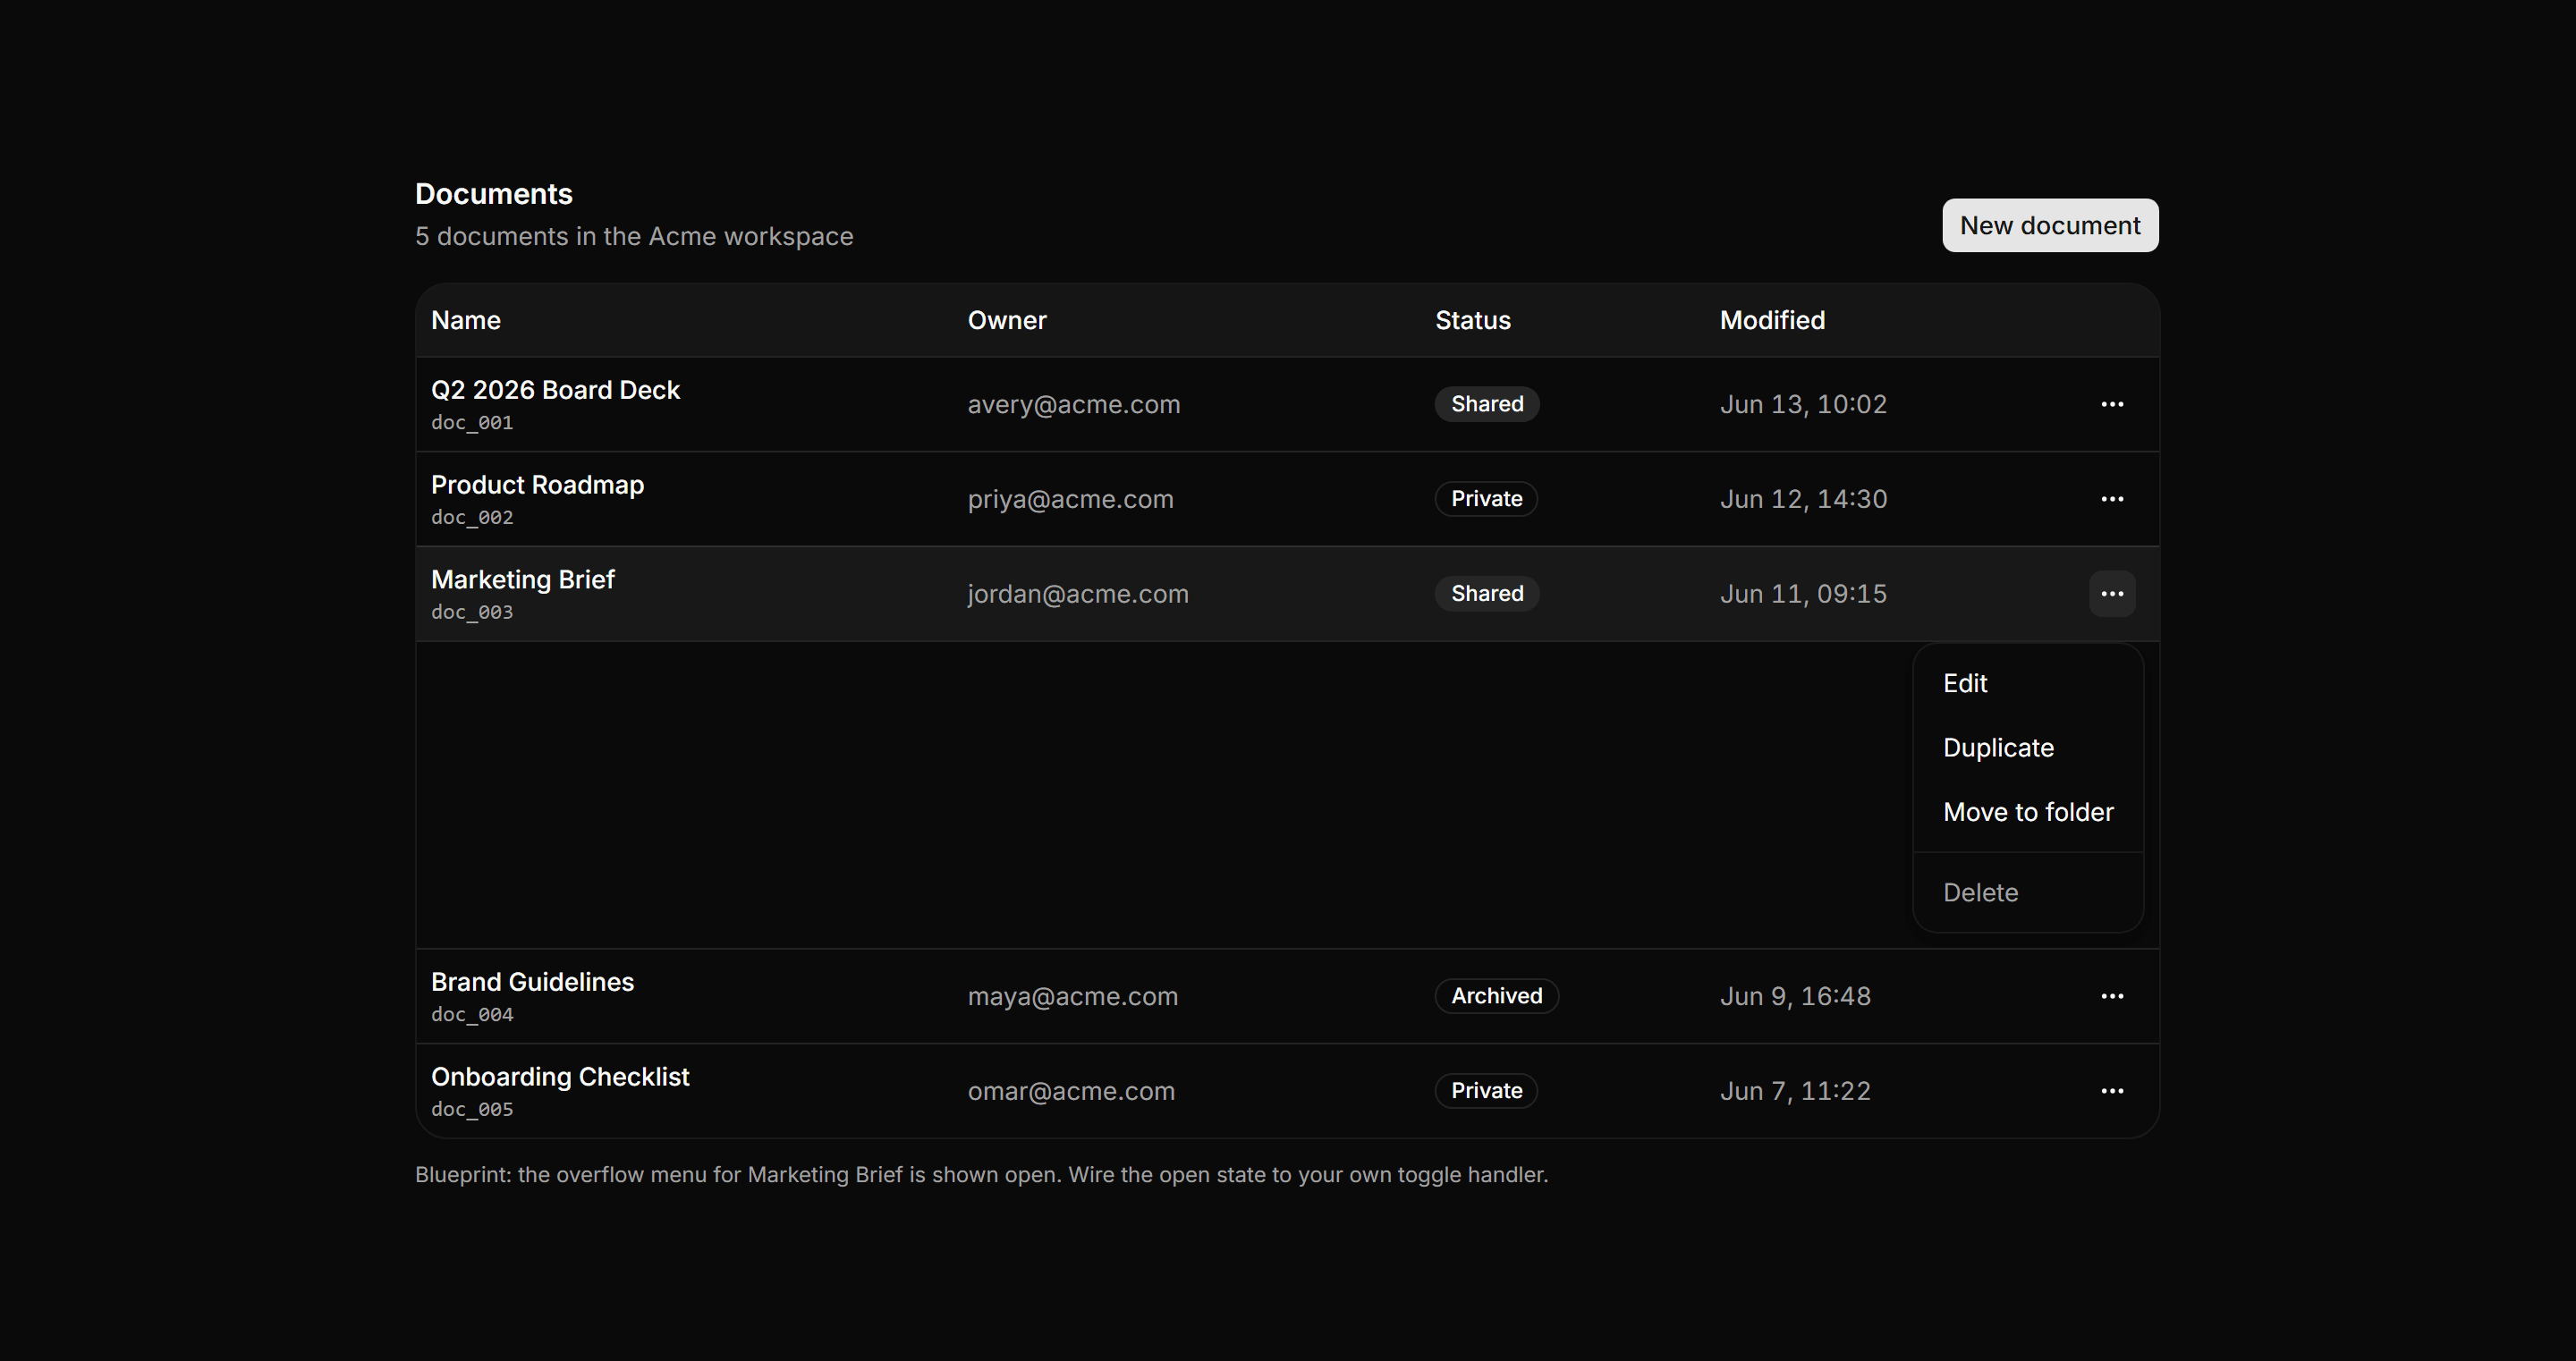
Task: Click the Shared badge on Q2 2026 Board Deck
Action: tap(1487, 404)
